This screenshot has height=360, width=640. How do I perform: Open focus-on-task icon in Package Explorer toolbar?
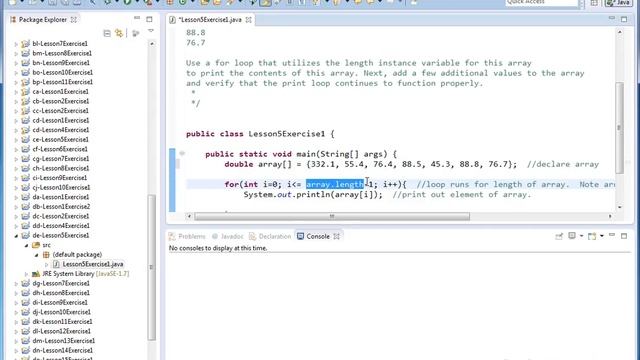[x=136, y=33]
